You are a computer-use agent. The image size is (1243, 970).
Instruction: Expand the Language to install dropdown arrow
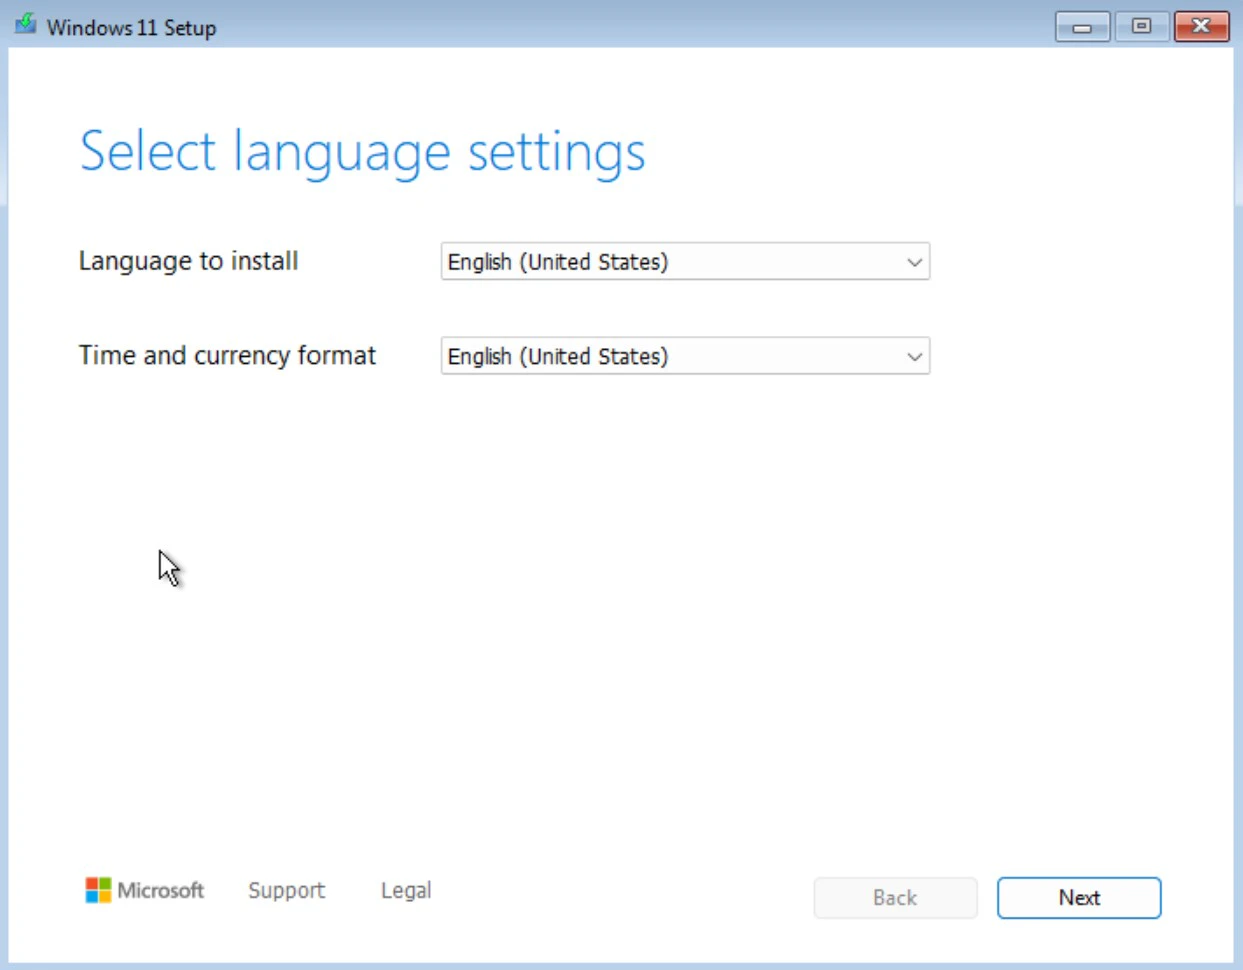point(914,262)
